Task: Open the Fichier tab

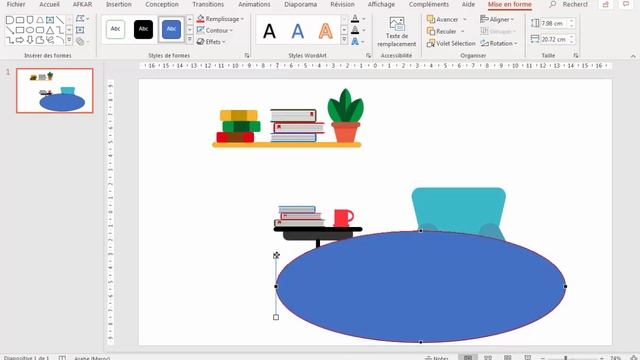Action: pos(16,4)
